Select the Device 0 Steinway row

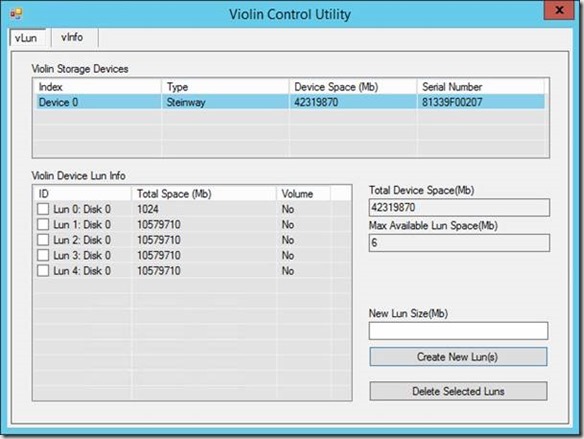(x=291, y=102)
